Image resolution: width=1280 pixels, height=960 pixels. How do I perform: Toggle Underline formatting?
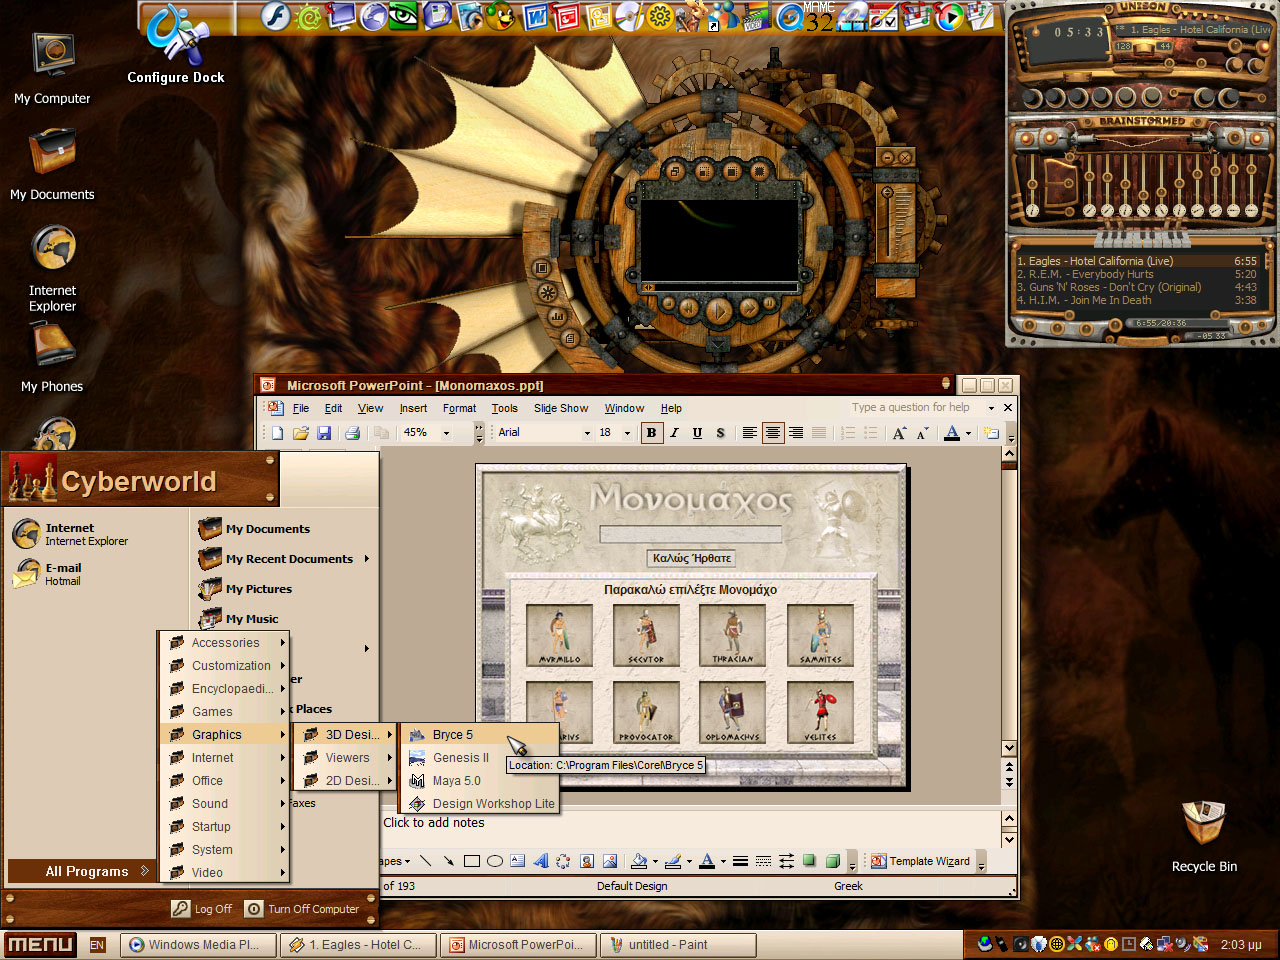[697, 433]
